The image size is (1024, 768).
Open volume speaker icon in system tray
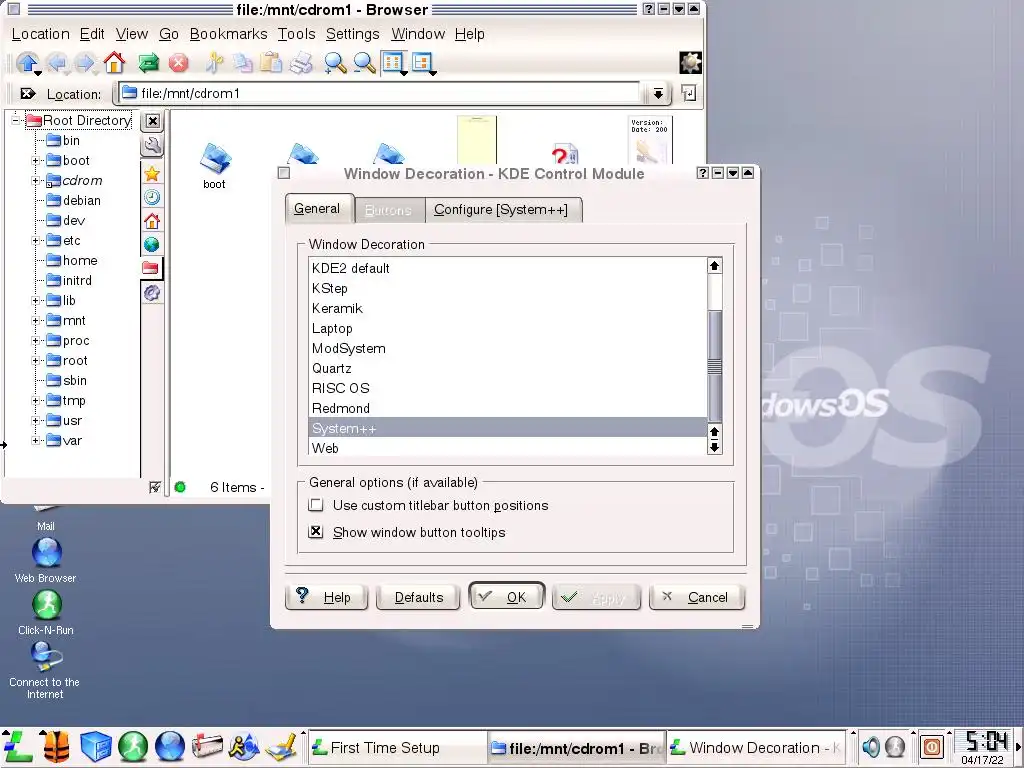coord(871,746)
